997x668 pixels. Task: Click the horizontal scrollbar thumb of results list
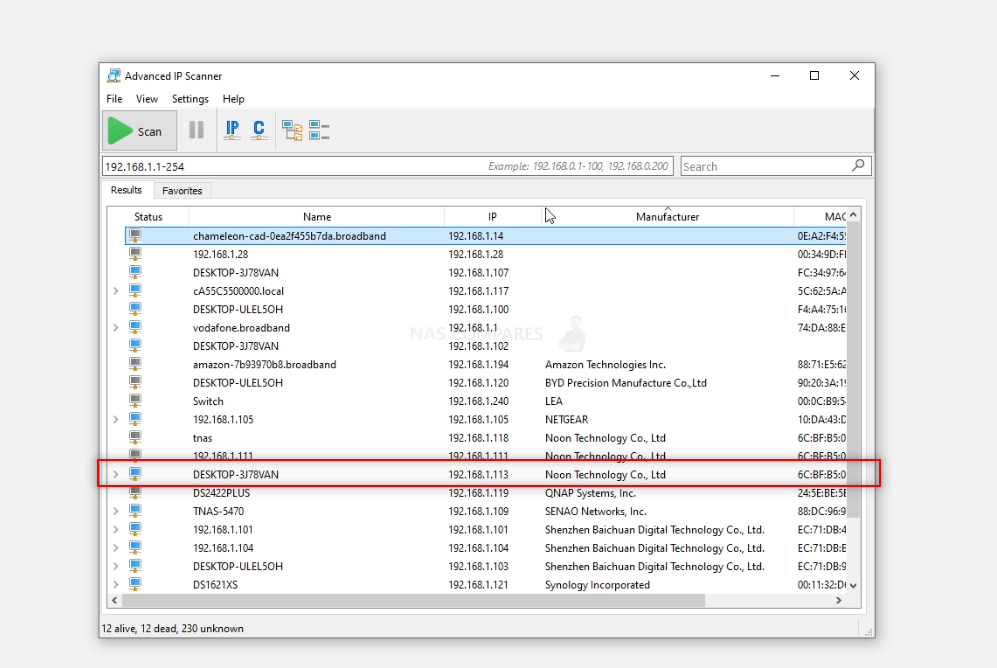[x=413, y=600]
